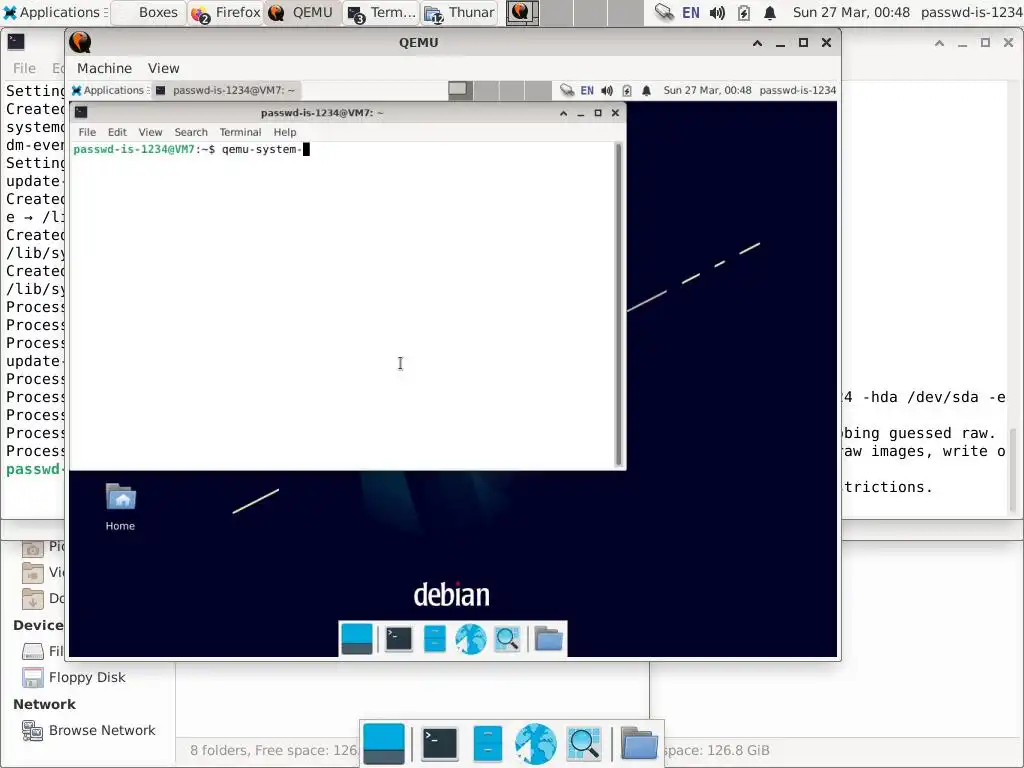Launch terminal from the host dock
Viewport: 1024px width, 768px height.
(439, 743)
